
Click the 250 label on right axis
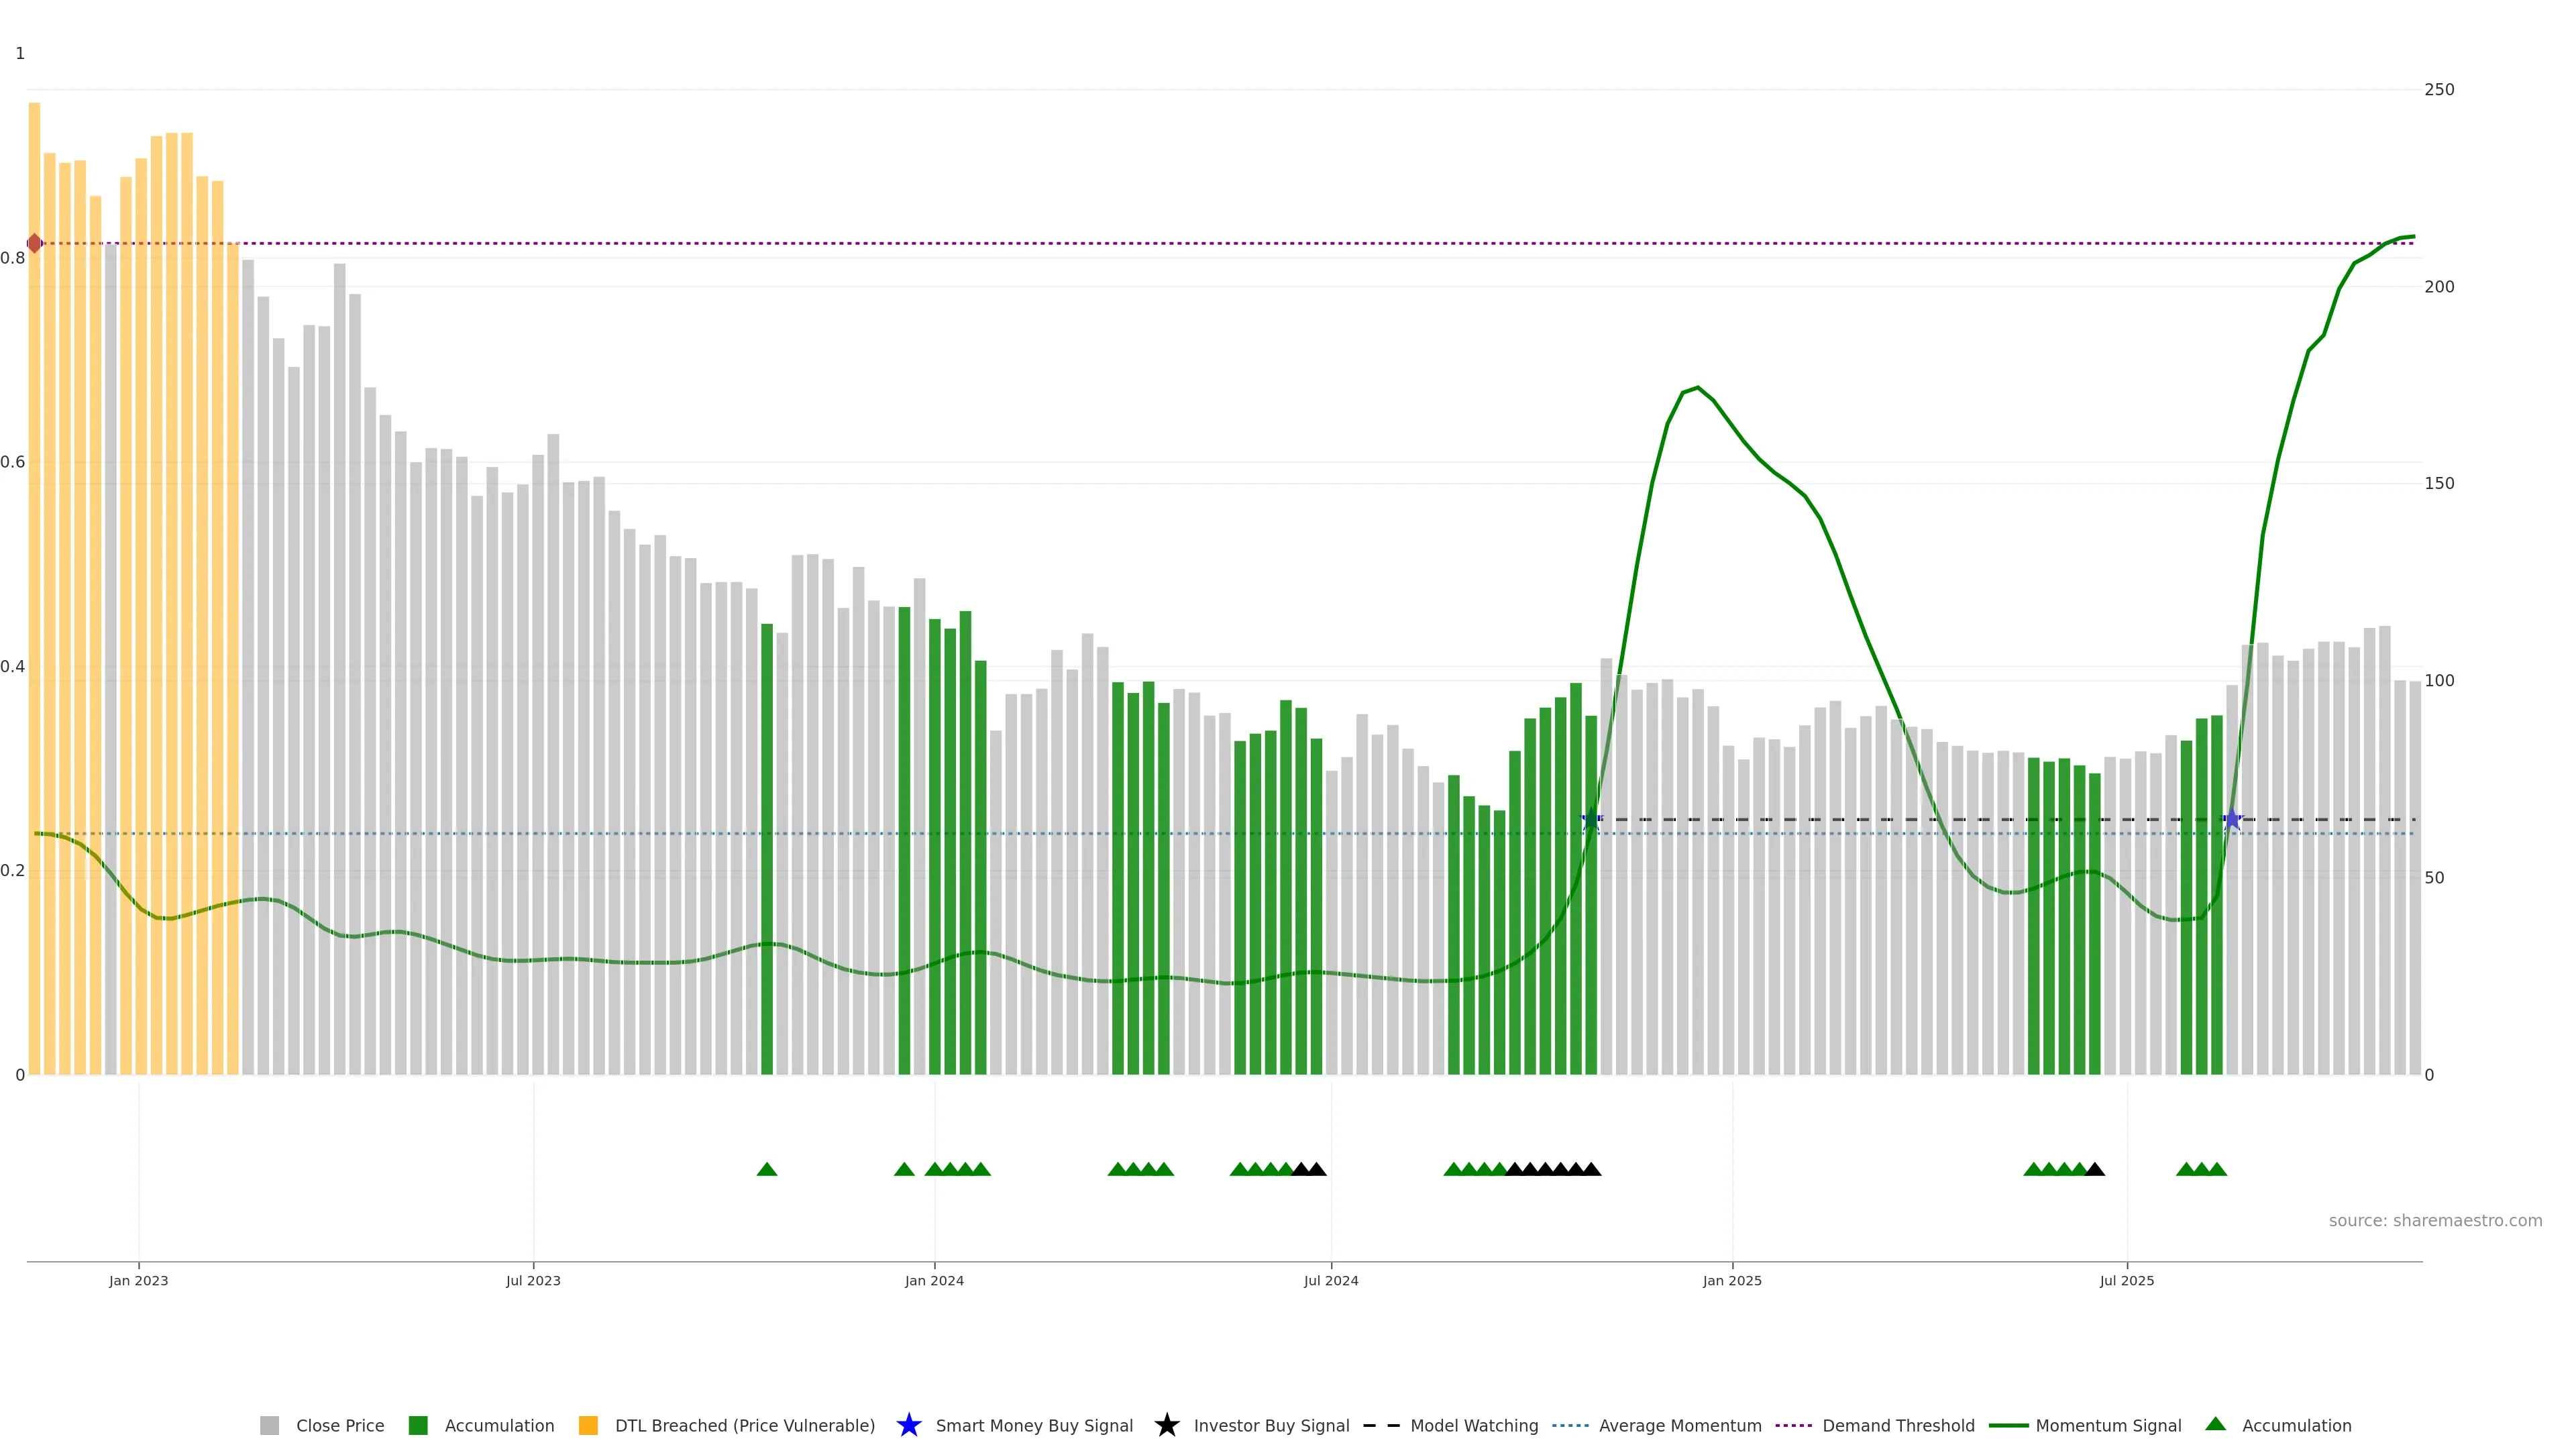[2439, 90]
